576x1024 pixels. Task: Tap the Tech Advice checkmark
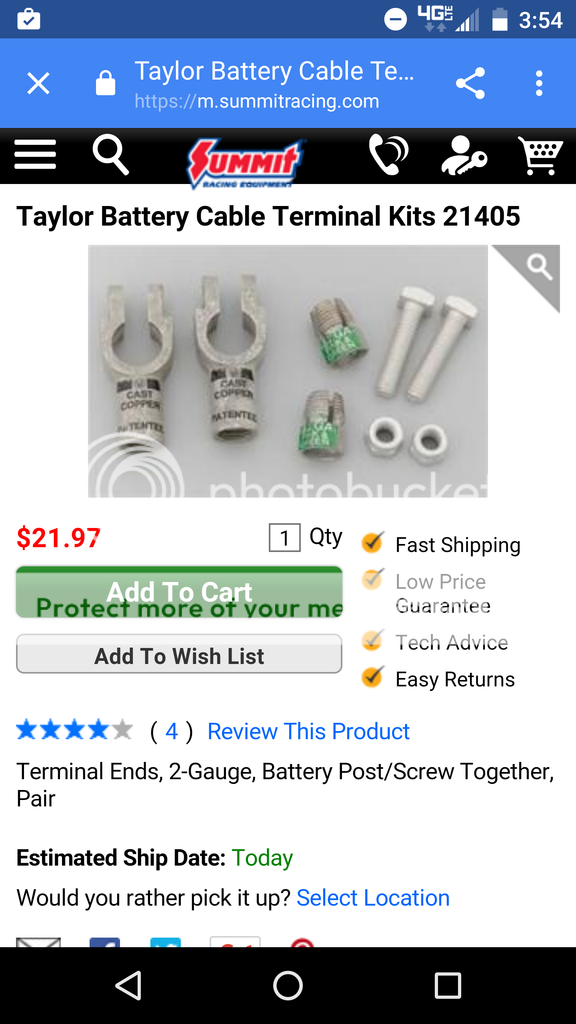pos(372,640)
